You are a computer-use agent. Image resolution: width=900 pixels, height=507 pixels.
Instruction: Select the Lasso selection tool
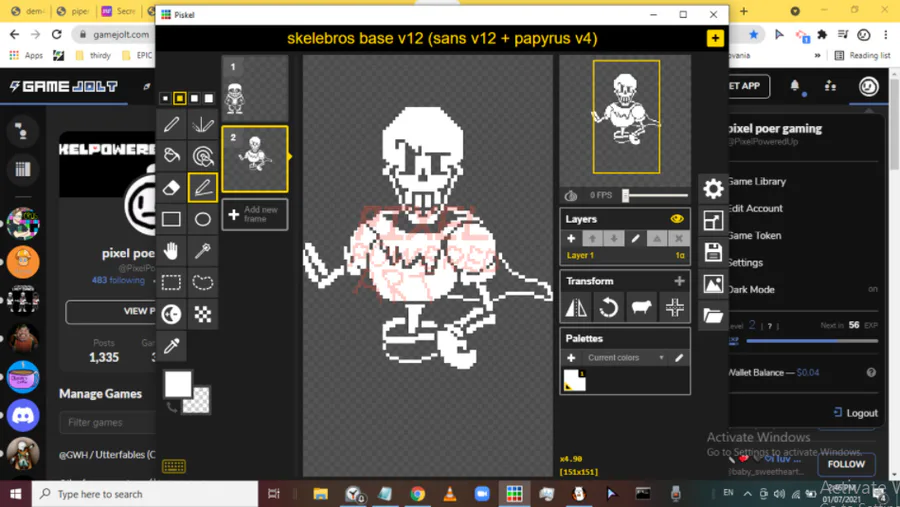pos(203,282)
